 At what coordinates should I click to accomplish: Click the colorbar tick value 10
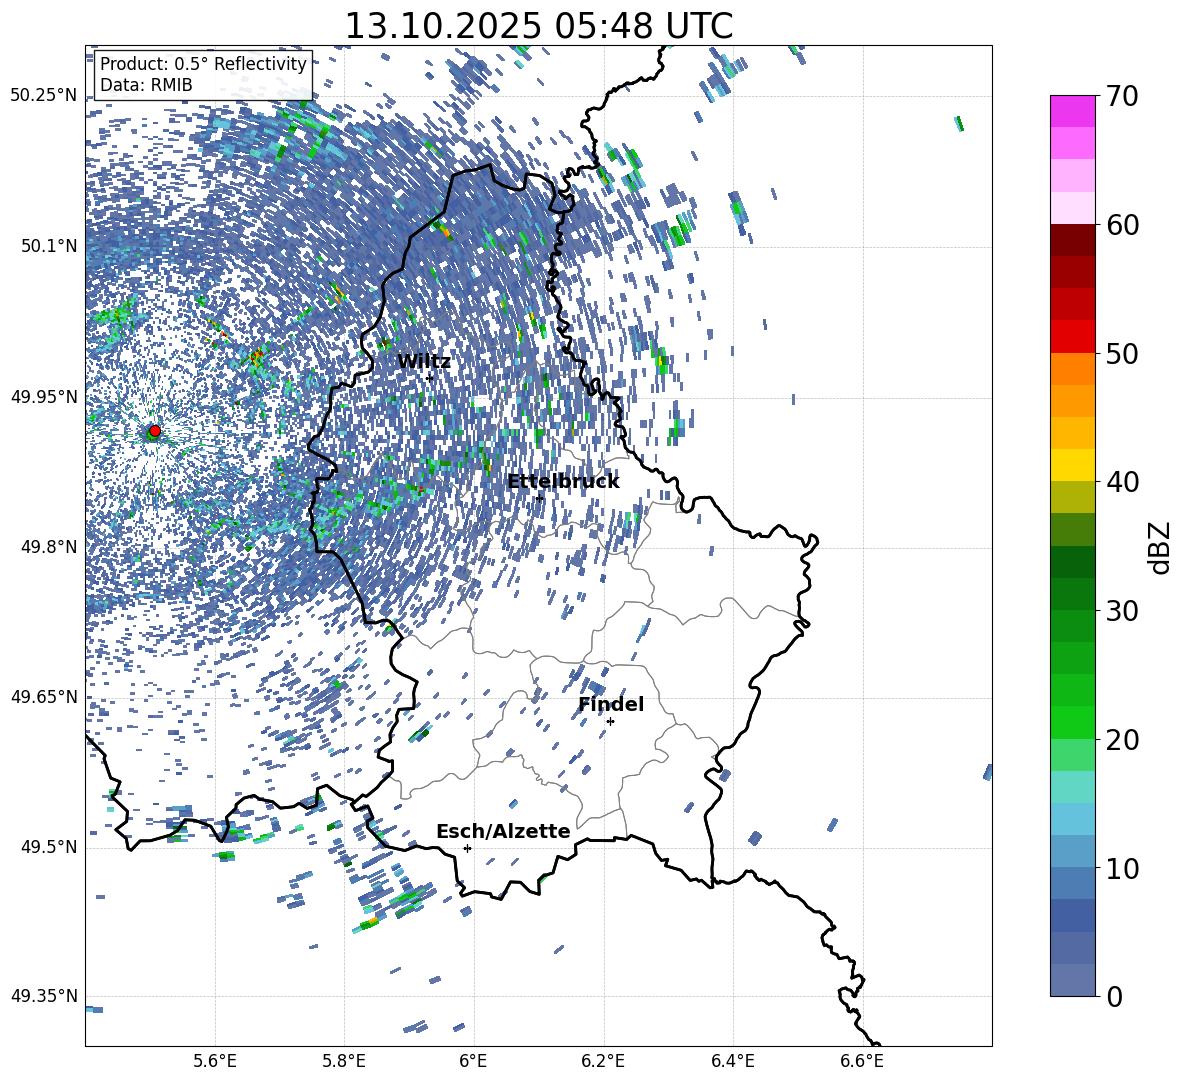click(x=1123, y=868)
